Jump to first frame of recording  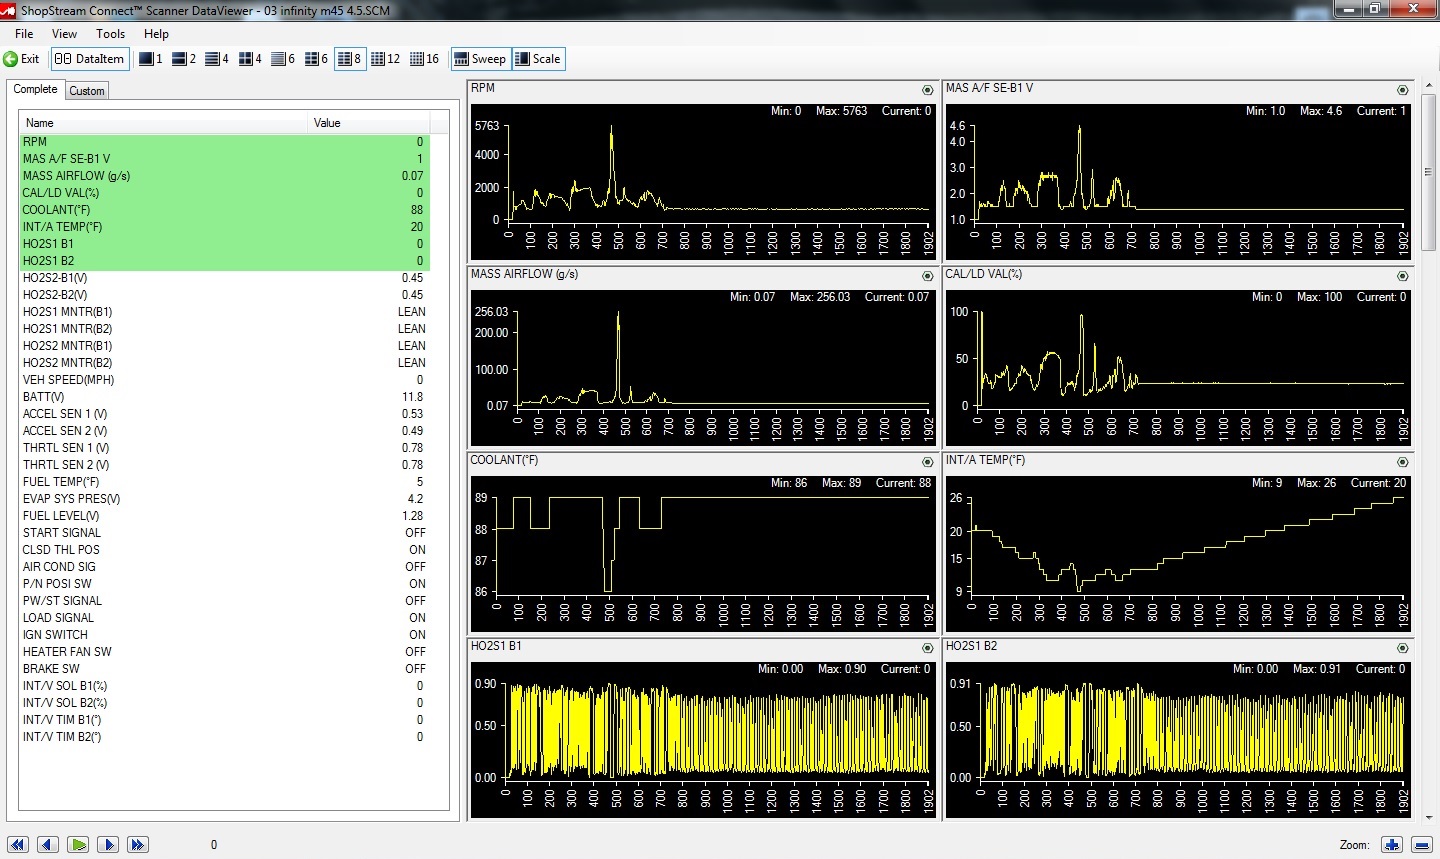(18, 845)
